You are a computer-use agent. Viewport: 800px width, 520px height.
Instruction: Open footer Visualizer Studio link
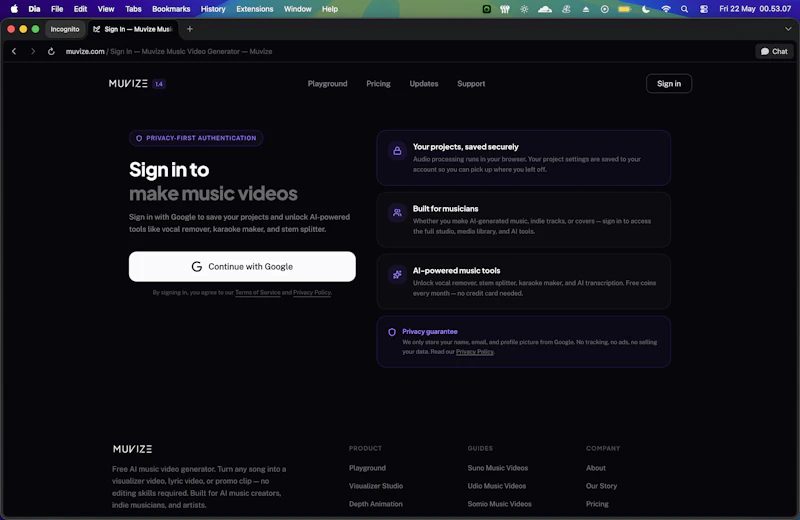376,486
